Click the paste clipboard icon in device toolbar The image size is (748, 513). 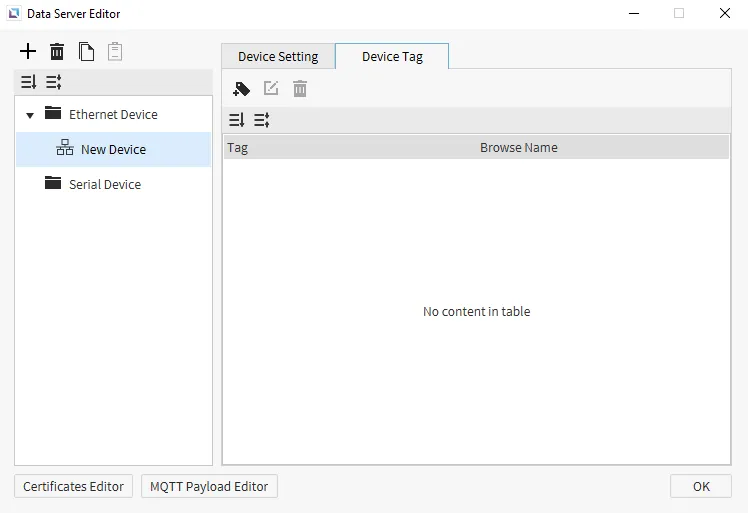[115, 51]
